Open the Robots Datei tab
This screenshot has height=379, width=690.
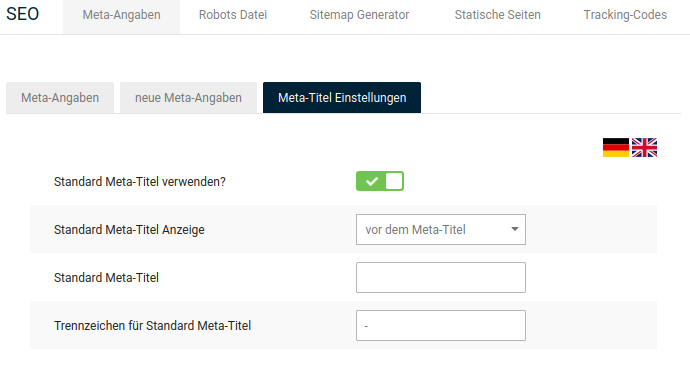coord(233,15)
